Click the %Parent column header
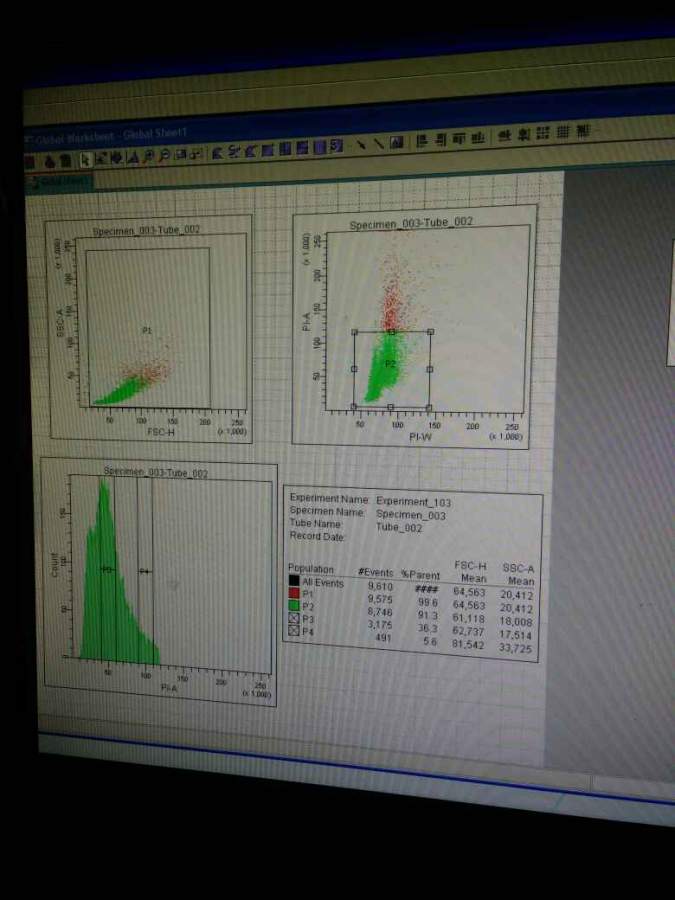Viewport: 675px width, 900px height. 420,575
